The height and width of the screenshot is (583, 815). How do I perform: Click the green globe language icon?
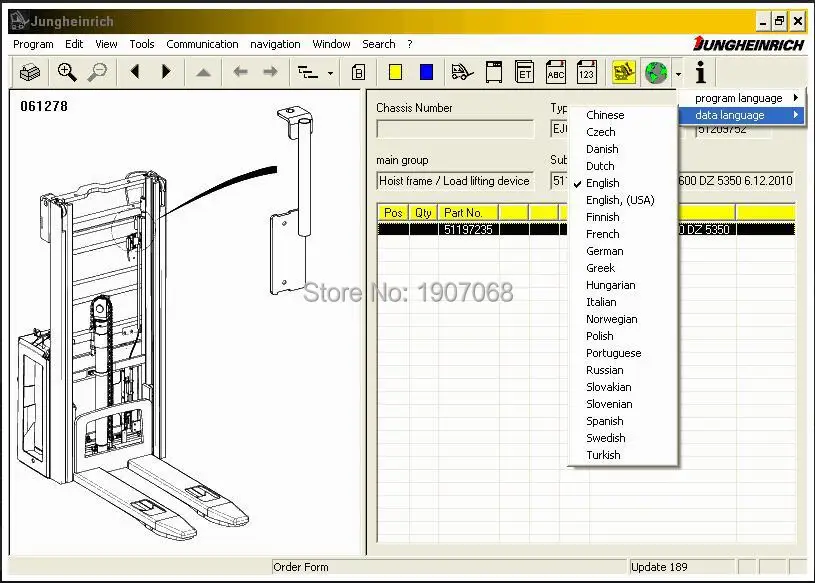(656, 72)
